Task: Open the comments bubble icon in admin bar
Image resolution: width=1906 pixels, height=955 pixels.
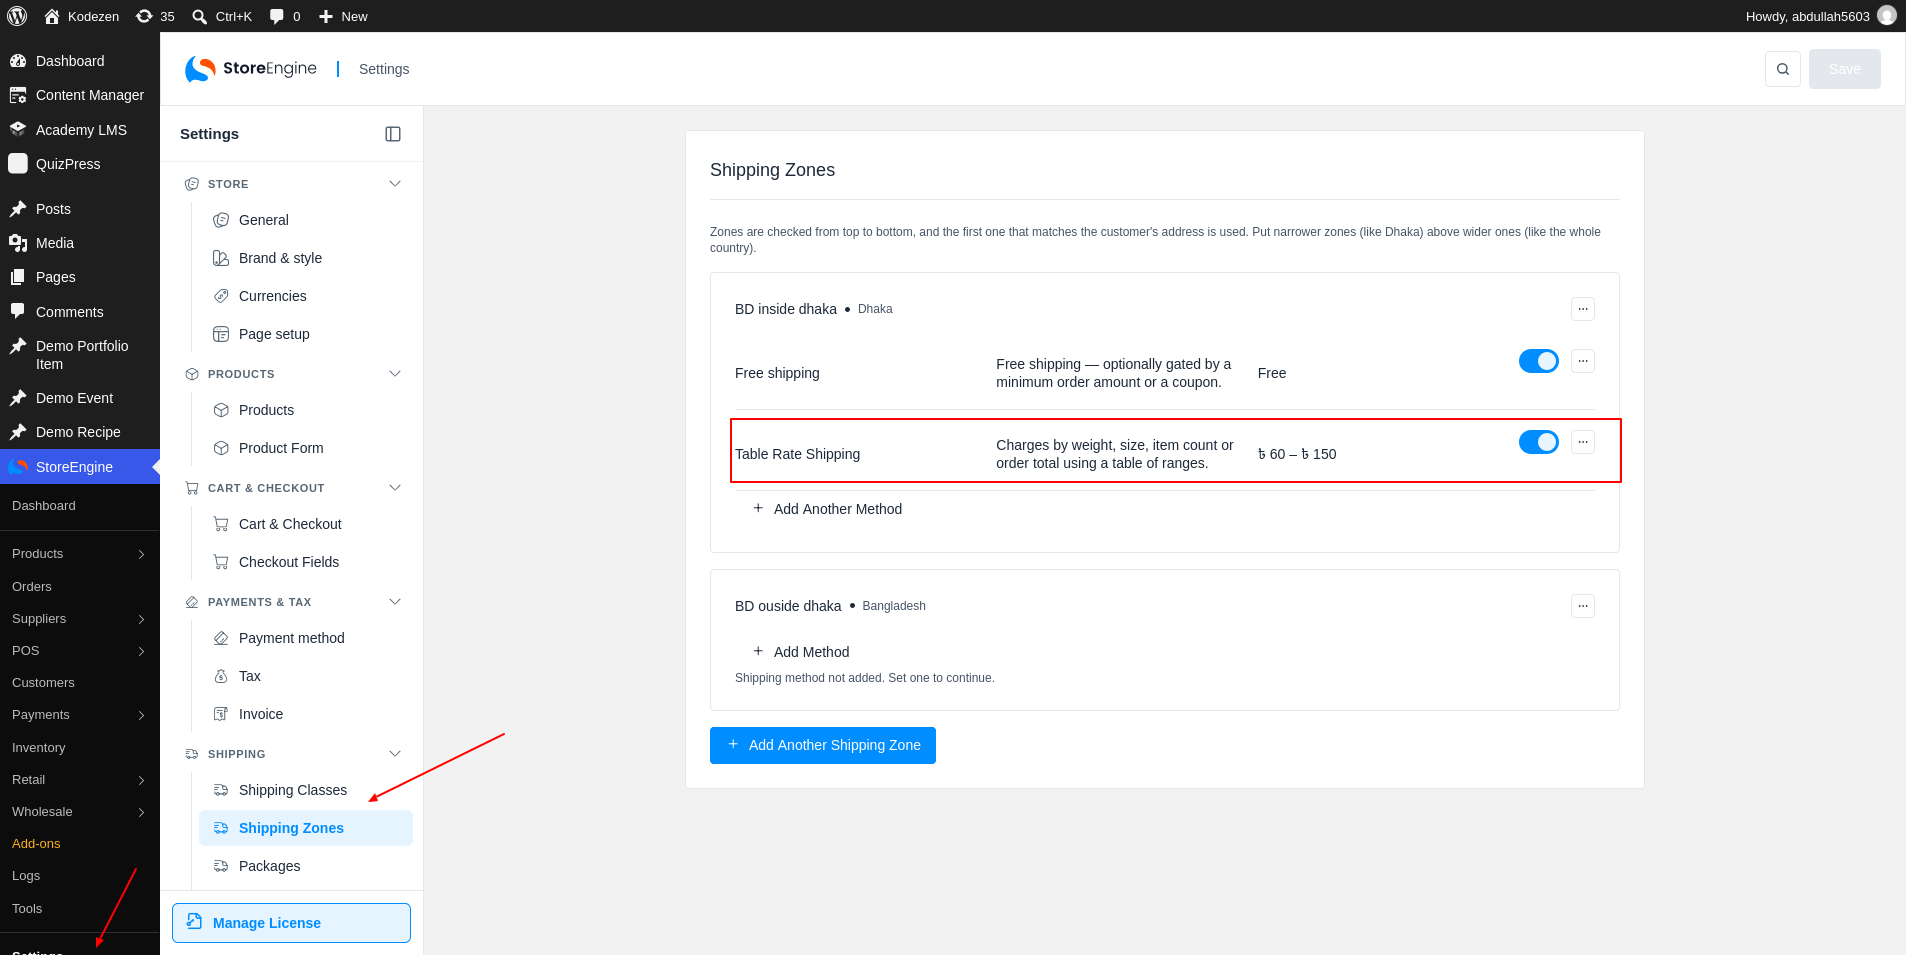Action: click(277, 16)
